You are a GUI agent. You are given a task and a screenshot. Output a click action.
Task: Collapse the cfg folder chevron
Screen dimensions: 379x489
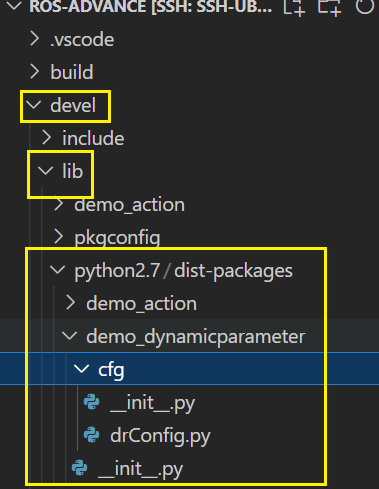pos(82,369)
